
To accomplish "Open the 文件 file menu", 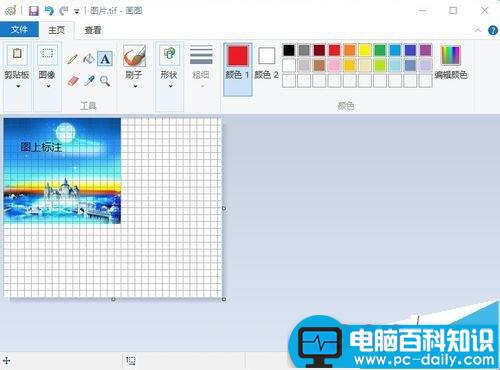I will 19,30.
